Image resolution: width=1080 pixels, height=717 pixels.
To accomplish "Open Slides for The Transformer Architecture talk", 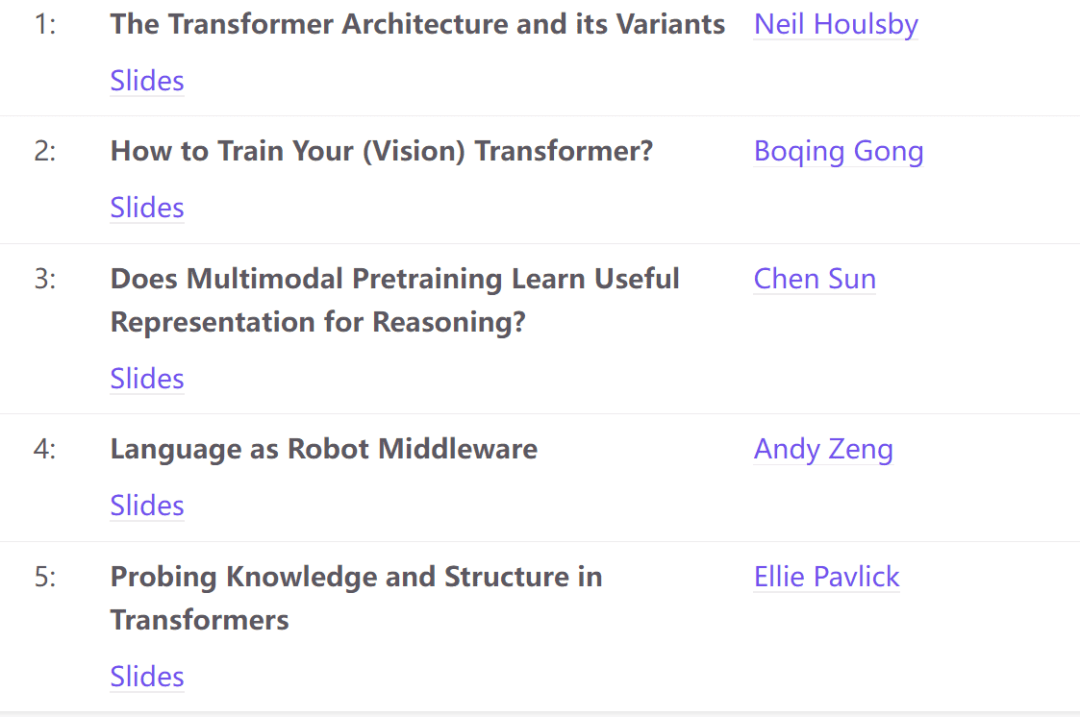I will point(146,81).
